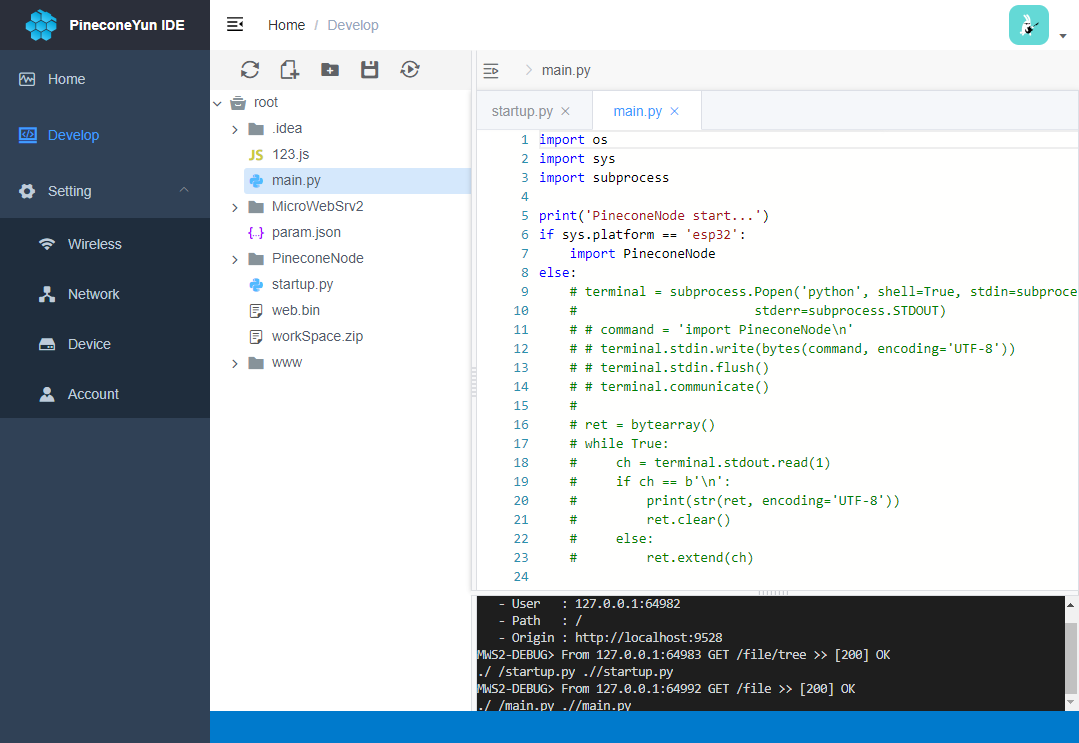Open Wireless settings

point(105,244)
